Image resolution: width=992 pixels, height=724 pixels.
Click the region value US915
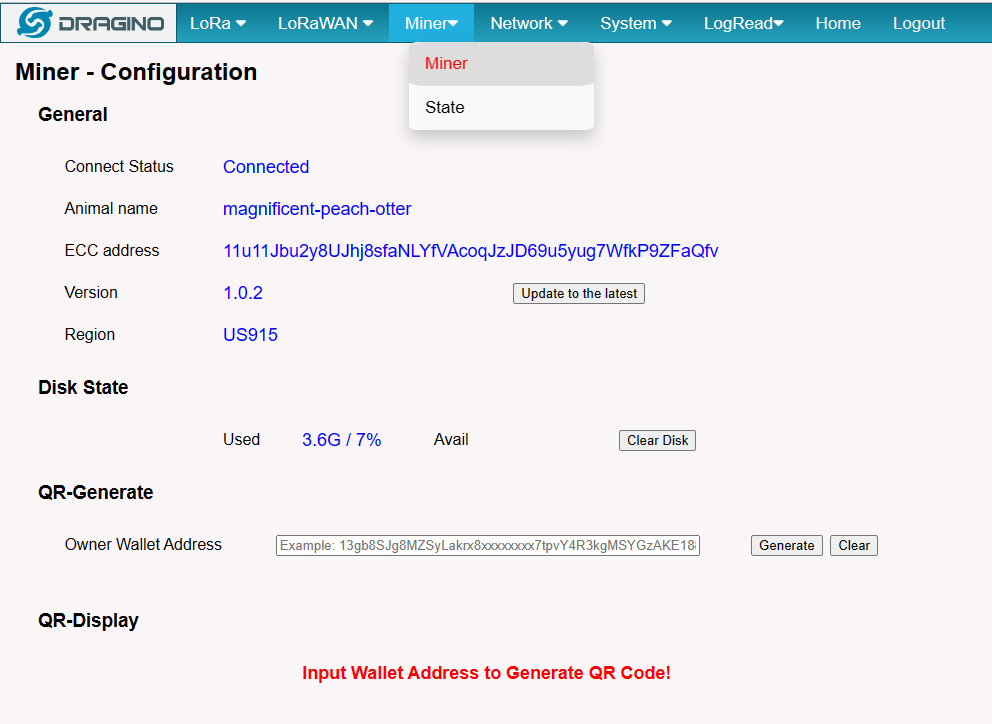[x=251, y=335]
